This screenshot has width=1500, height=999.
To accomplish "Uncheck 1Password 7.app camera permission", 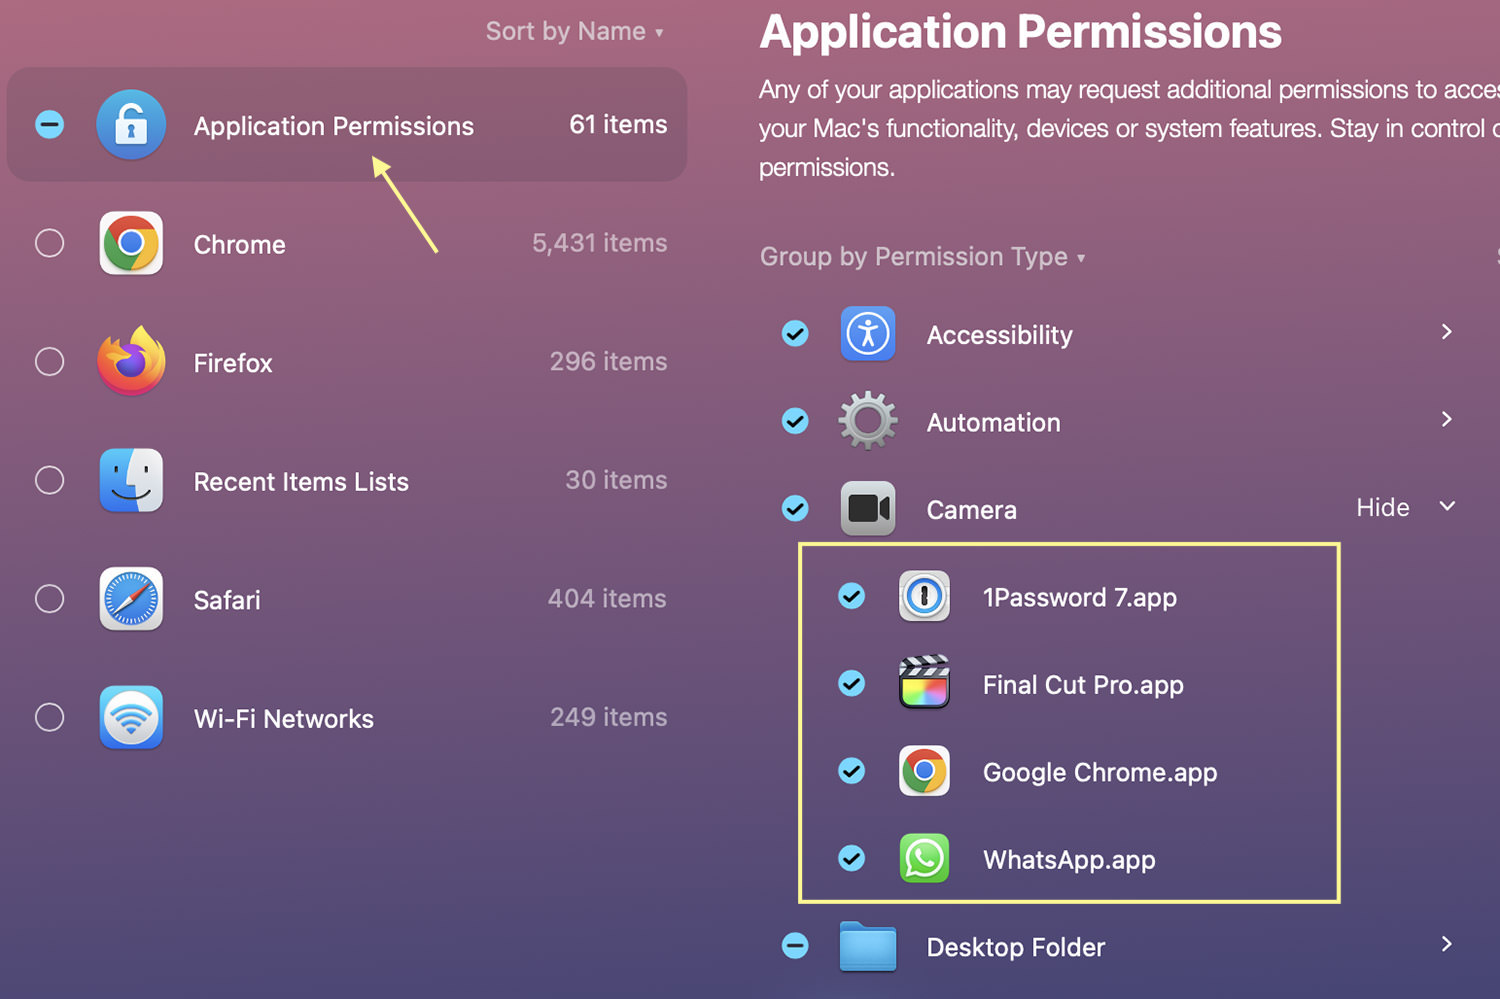I will click(851, 597).
